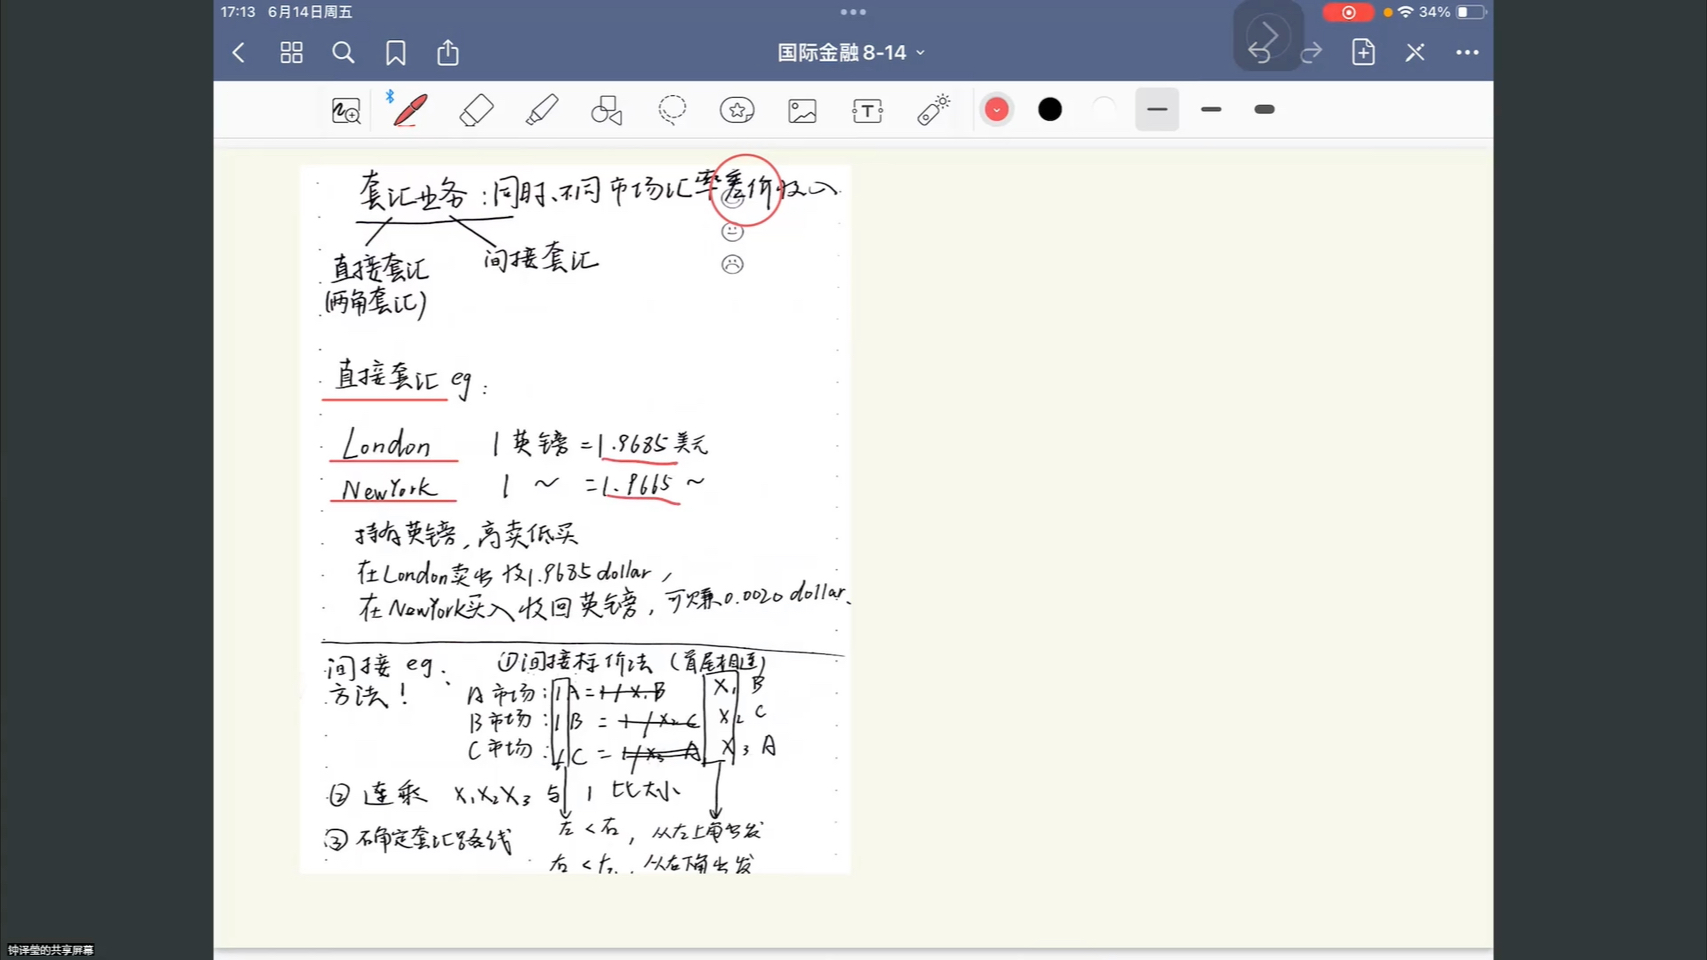Viewport: 1707px width, 960px height.
Task: Select the Highlighter tool
Action: click(541, 110)
